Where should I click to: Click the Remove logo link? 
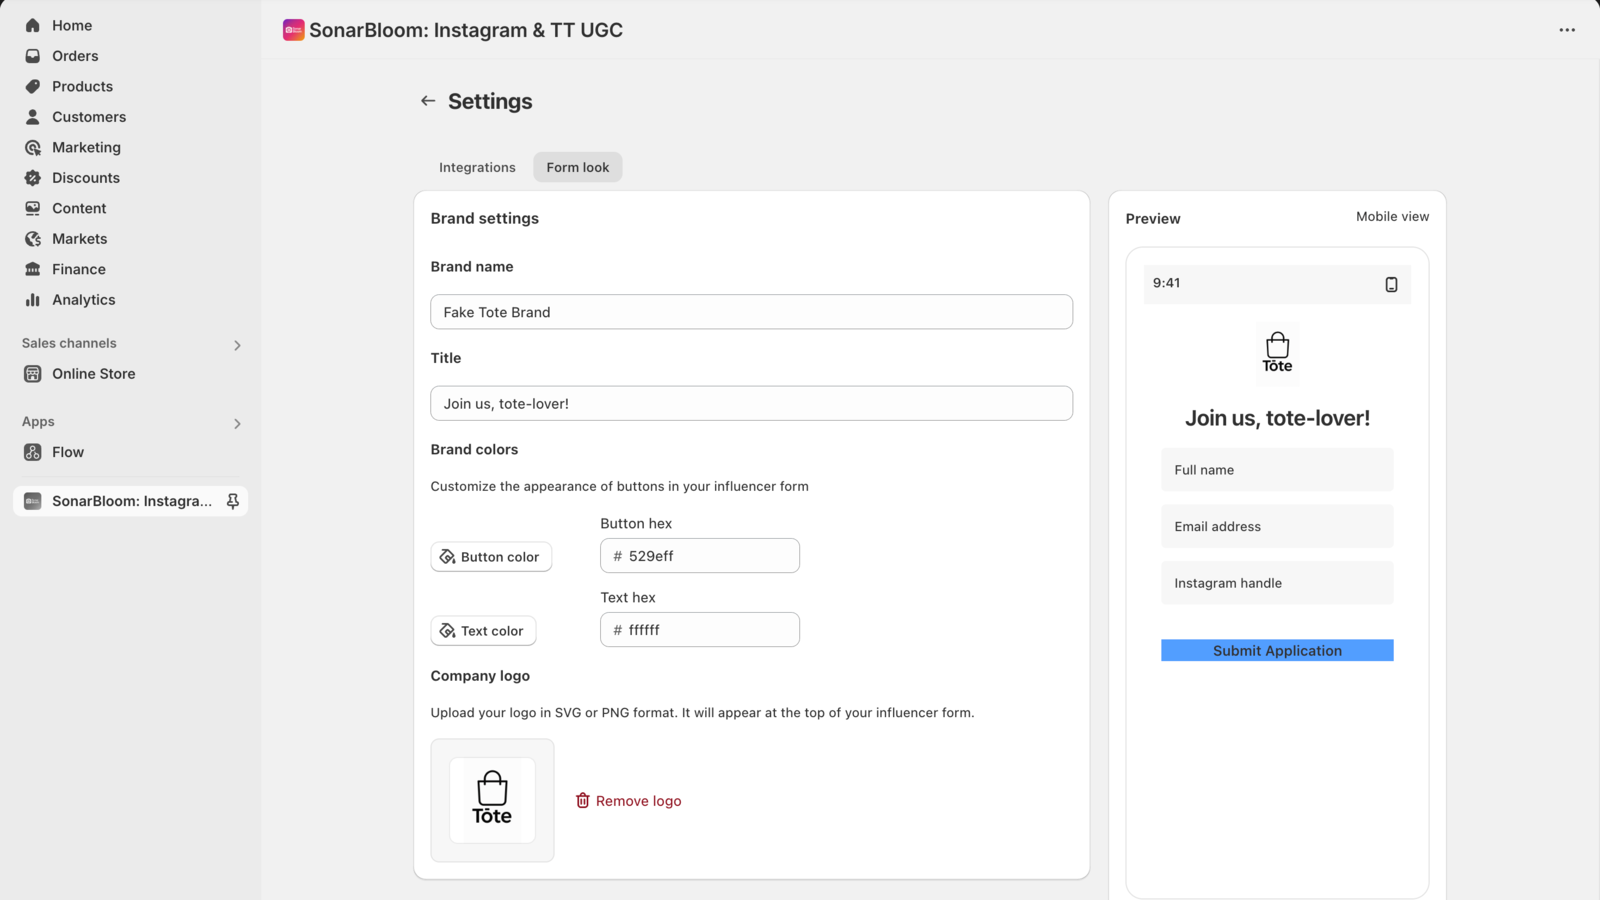click(638, 800)
